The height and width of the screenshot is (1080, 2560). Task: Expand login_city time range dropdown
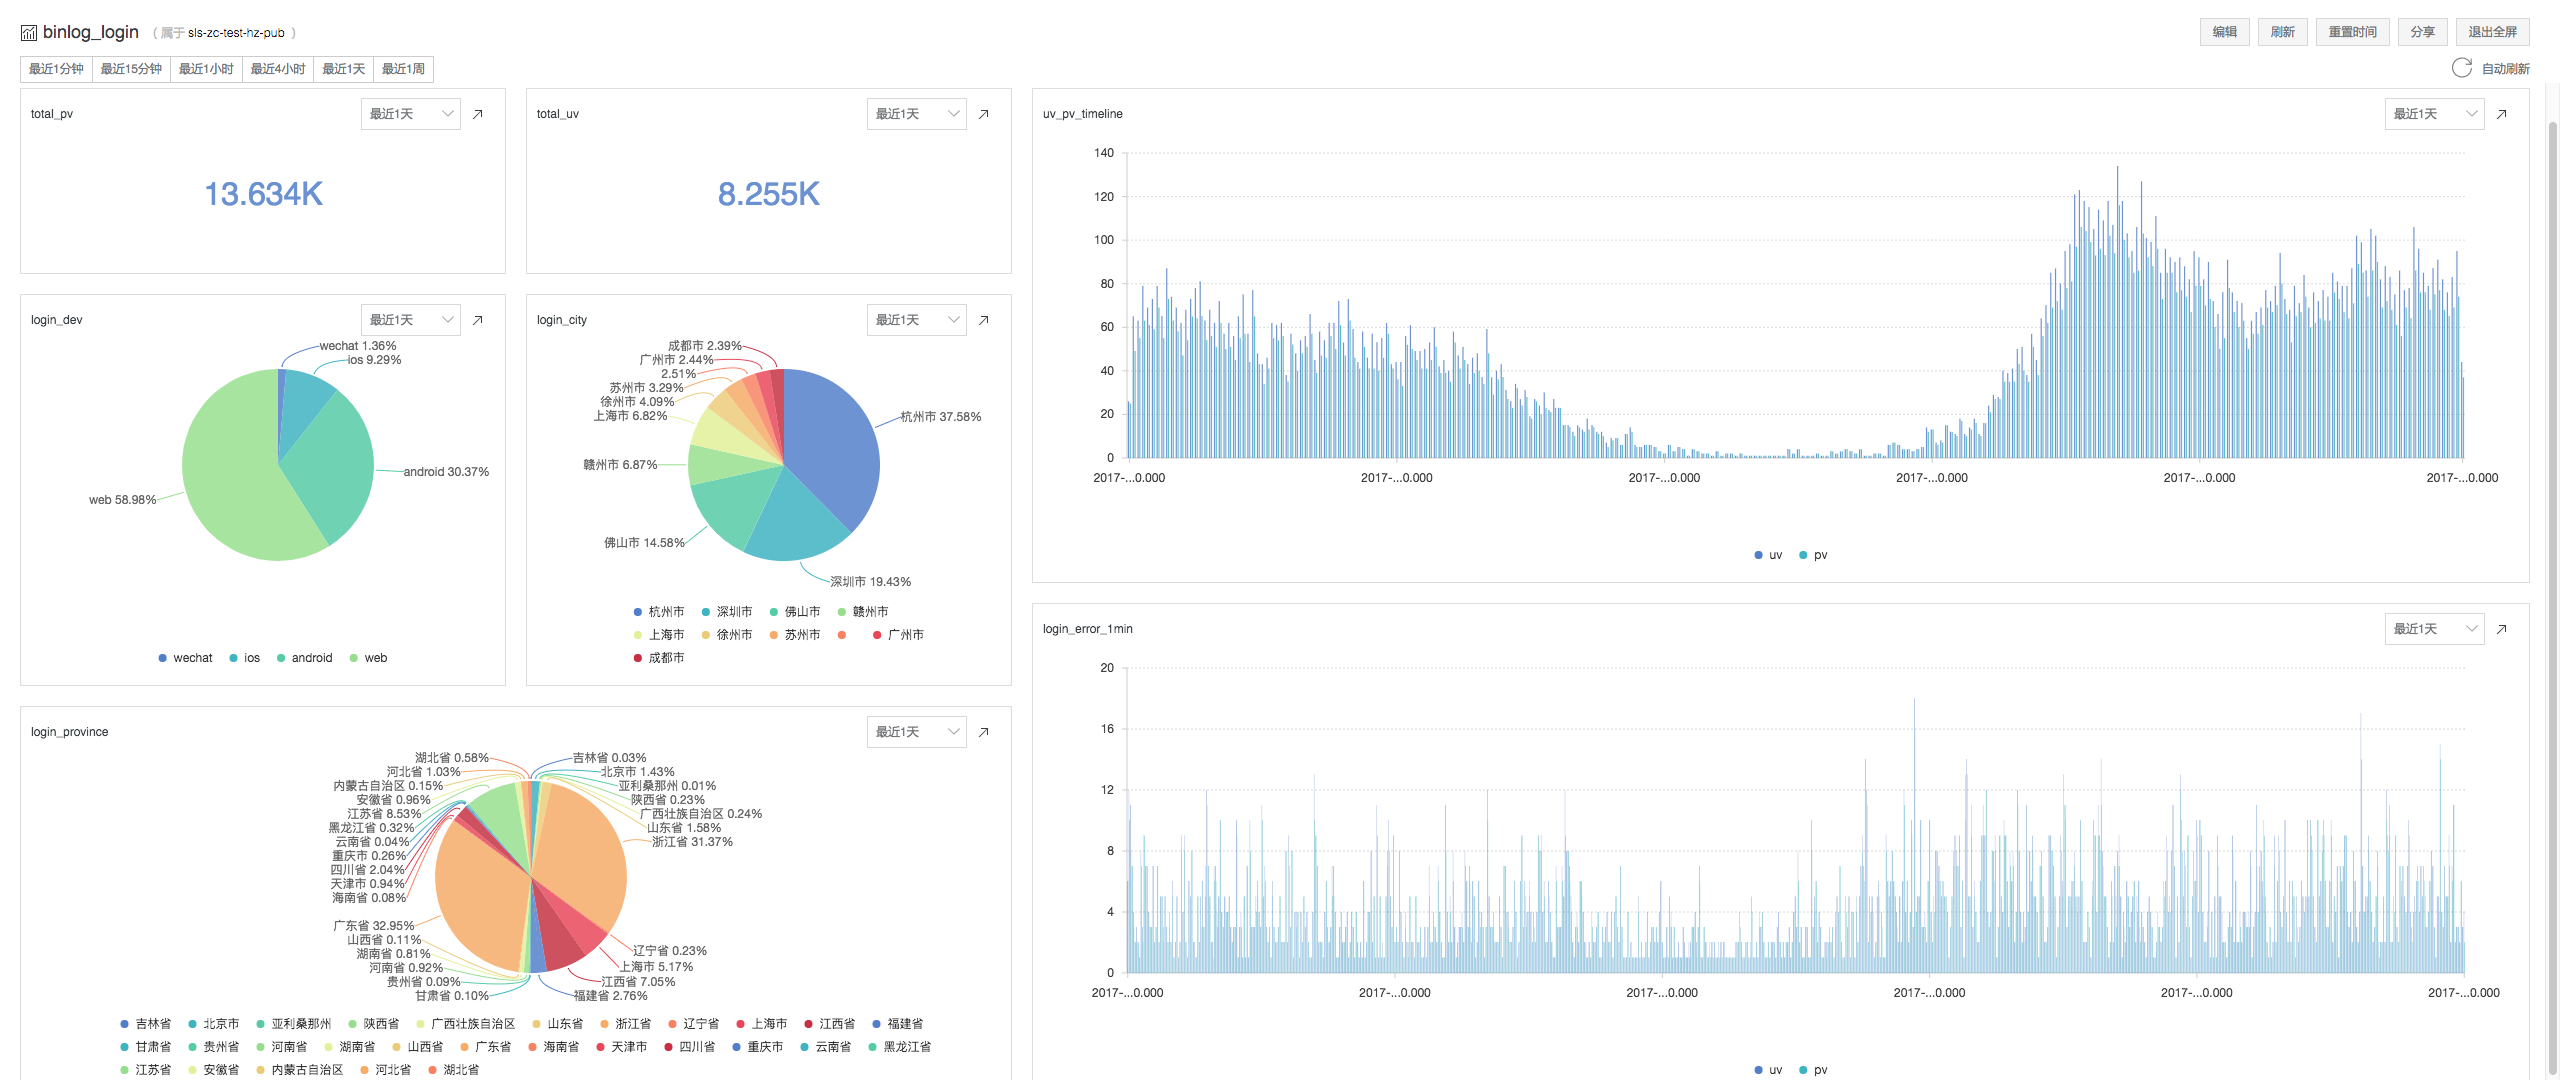point(916,320)
